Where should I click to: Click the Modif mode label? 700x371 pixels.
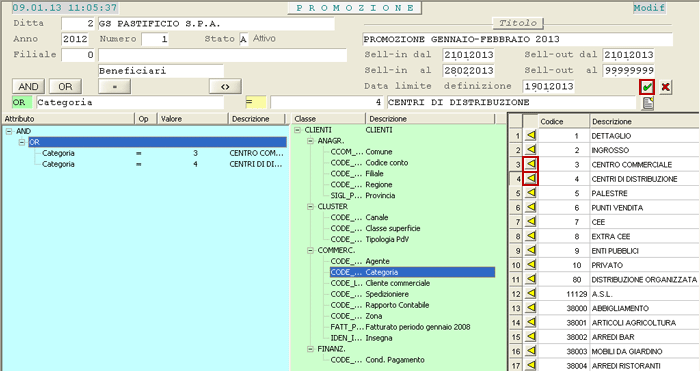point(649,8)
